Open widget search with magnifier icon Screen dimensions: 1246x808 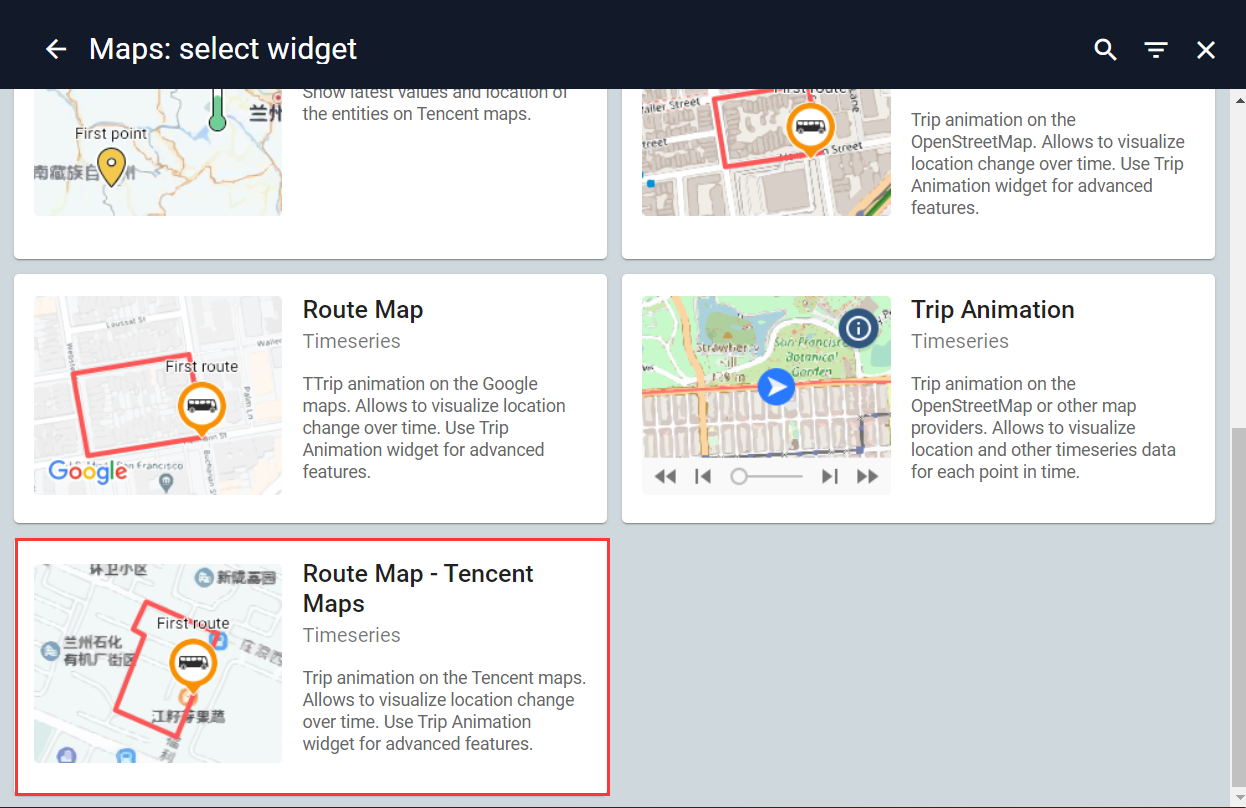pyautogui.click(x=1105, y=49)
